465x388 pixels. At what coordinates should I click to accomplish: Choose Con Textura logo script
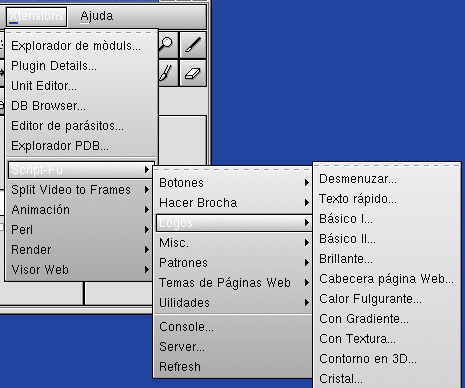(387, 339)
